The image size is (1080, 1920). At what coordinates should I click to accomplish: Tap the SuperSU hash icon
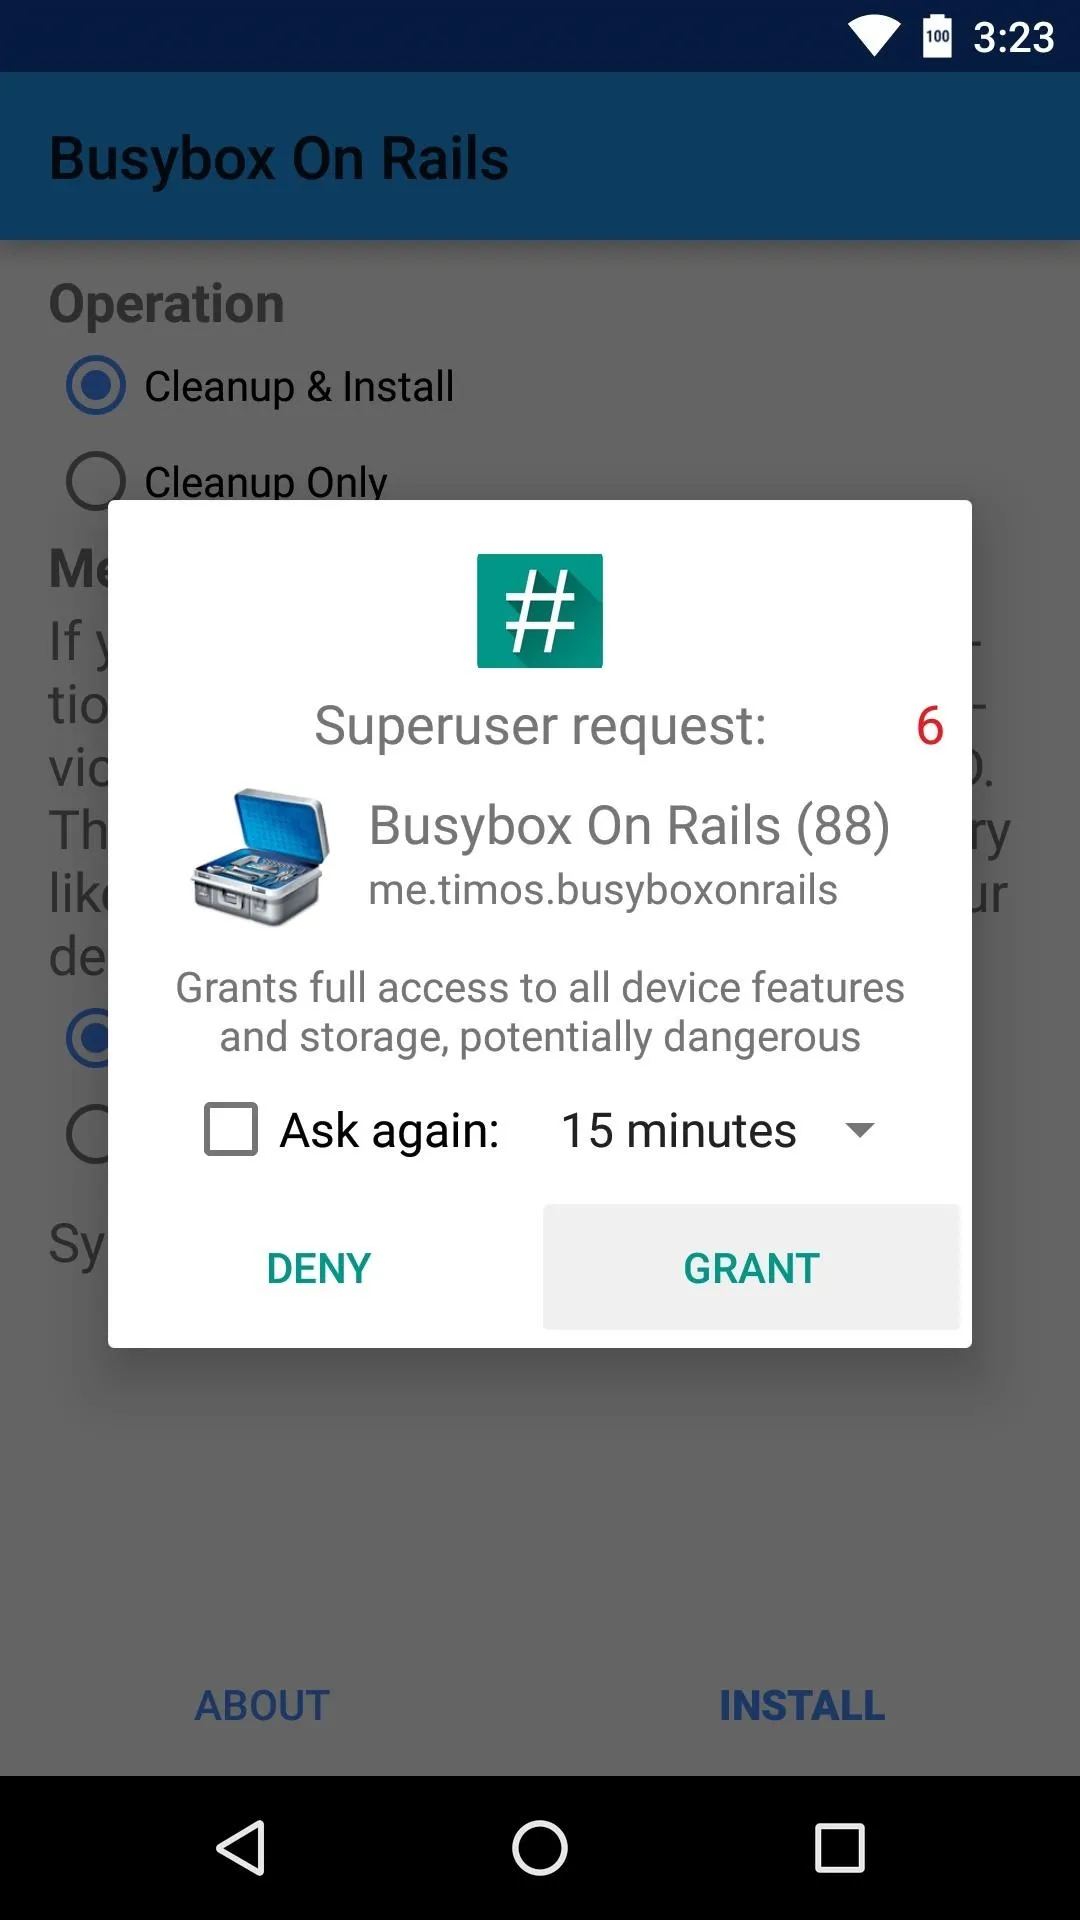pos(540,611)
